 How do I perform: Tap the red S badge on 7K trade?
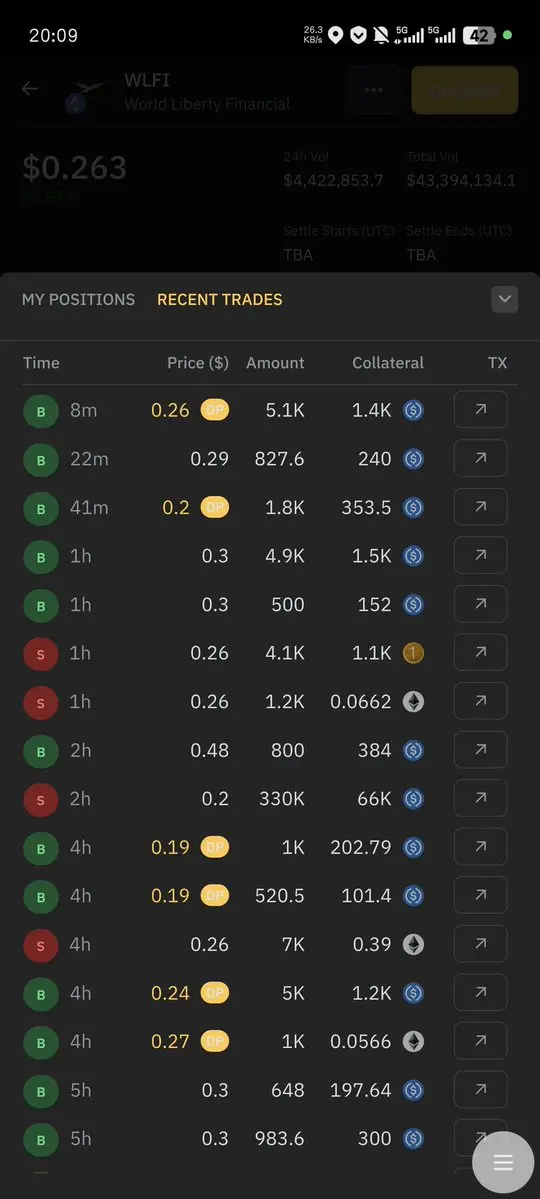pyautogui.click(x=41, y=945)
